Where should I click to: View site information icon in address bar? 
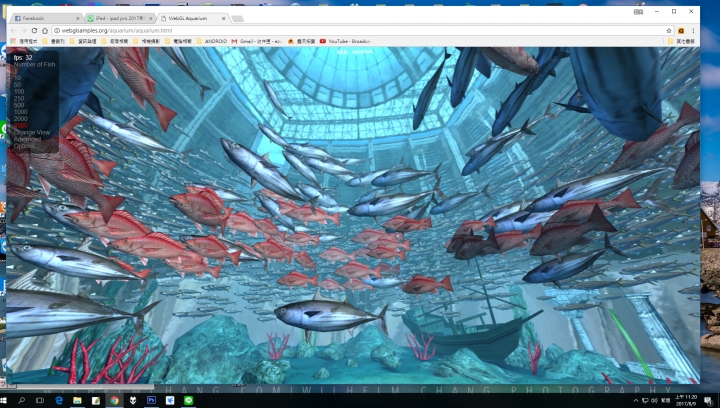click(x=57, y=30)
